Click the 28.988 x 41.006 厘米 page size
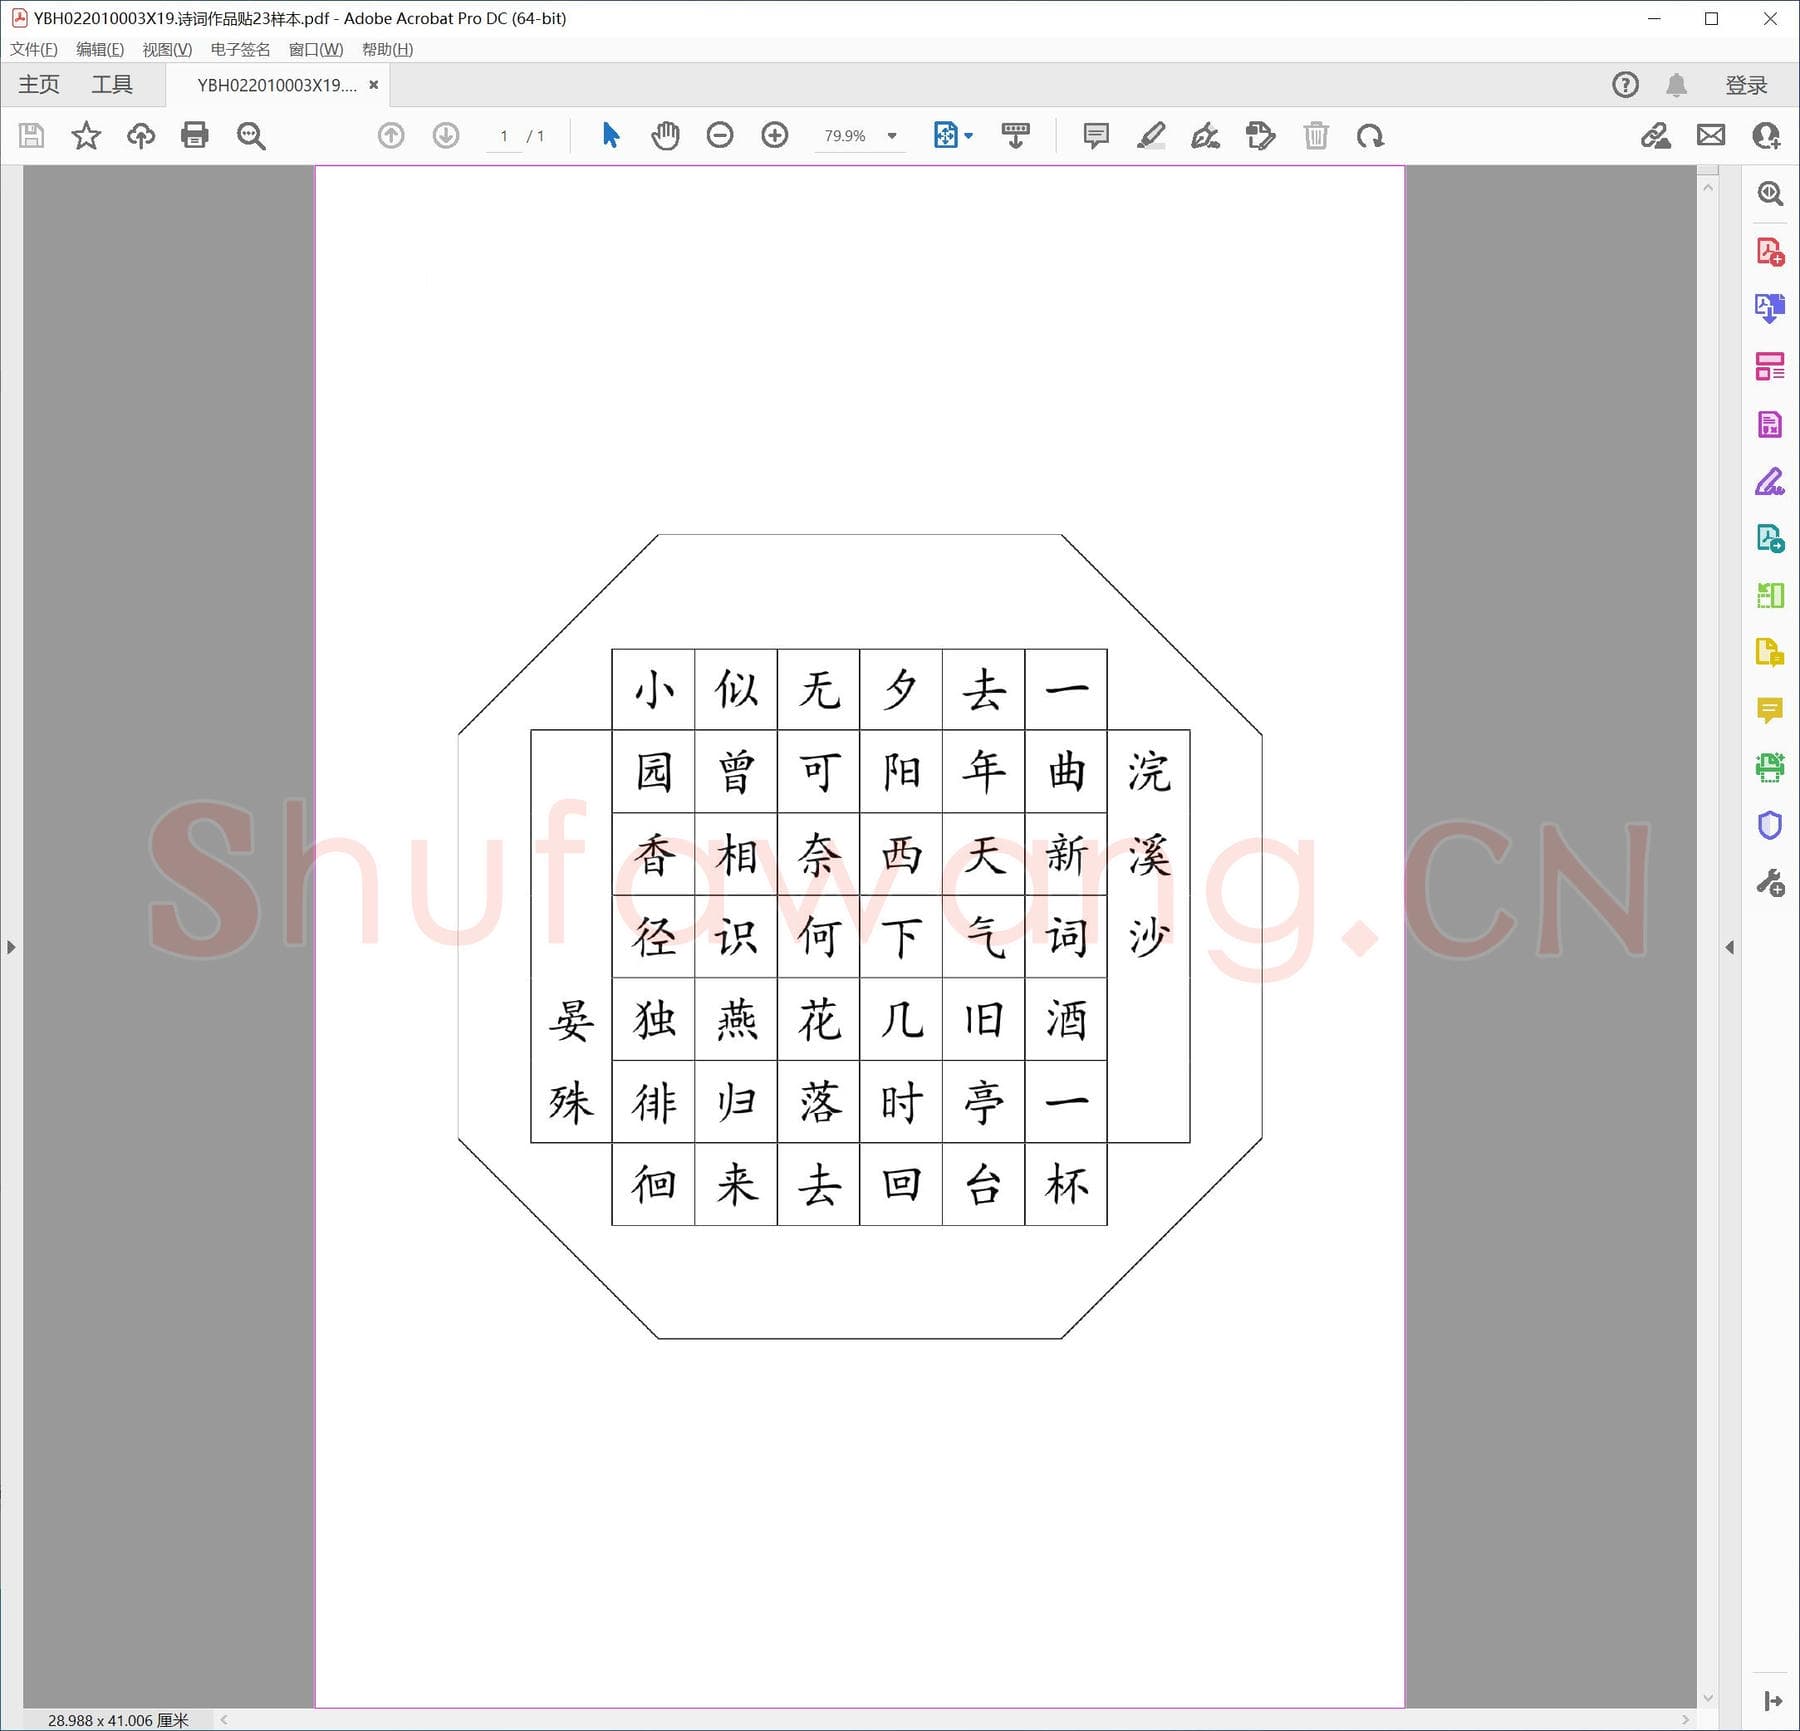 tap(118, 1720)
